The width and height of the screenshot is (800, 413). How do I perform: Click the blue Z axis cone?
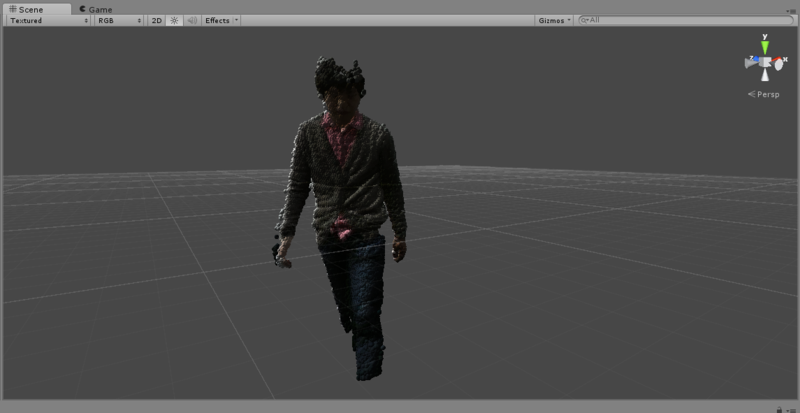point(755,59)
